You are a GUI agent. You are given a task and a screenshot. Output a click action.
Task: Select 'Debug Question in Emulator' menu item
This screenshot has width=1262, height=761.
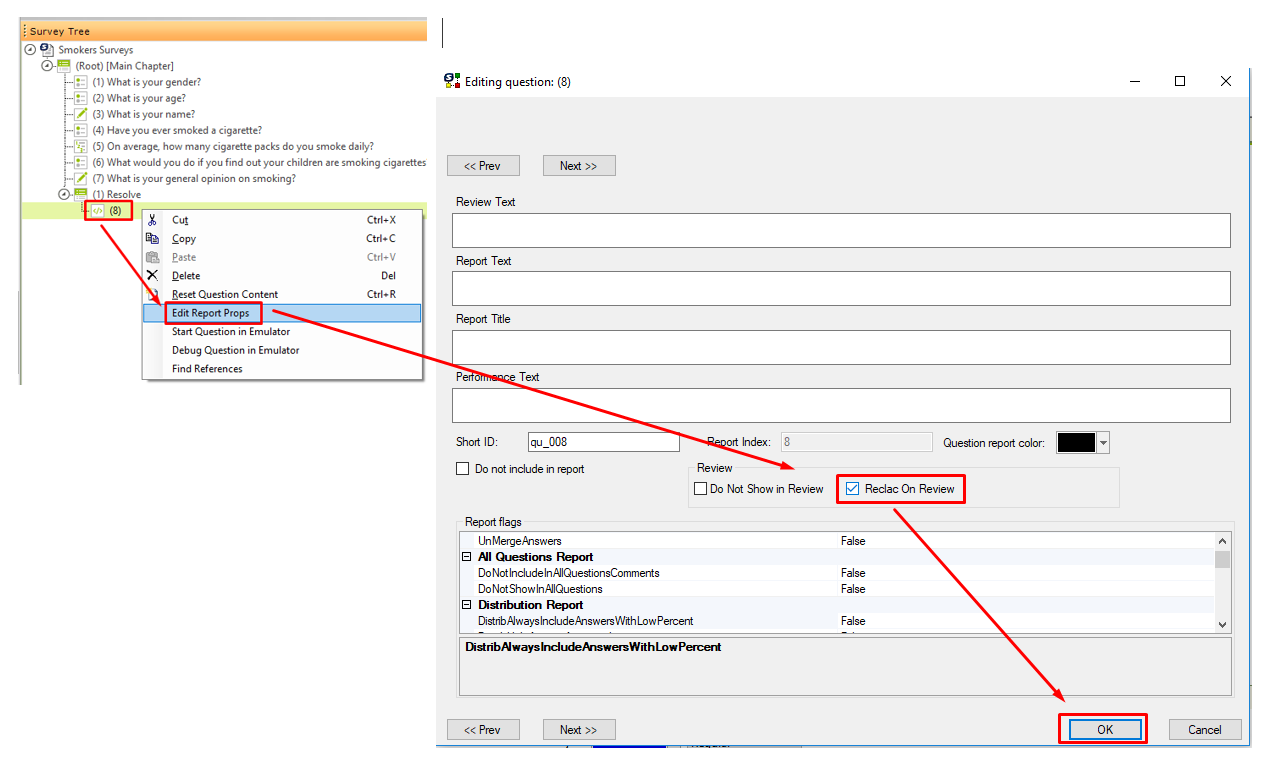(x=282, y=350)
